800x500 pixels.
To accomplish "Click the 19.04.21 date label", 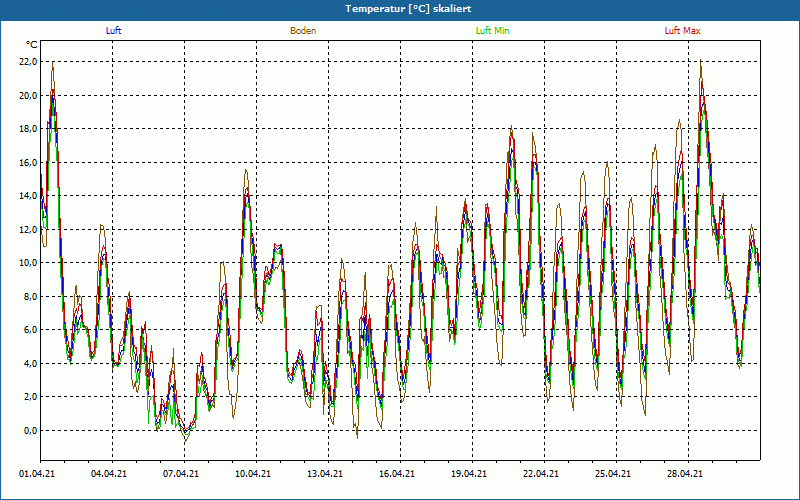I will [x=469, y=474].
